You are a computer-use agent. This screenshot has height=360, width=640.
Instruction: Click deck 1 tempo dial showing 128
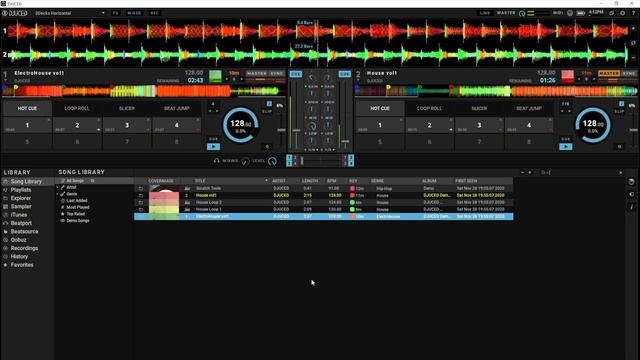240,124
